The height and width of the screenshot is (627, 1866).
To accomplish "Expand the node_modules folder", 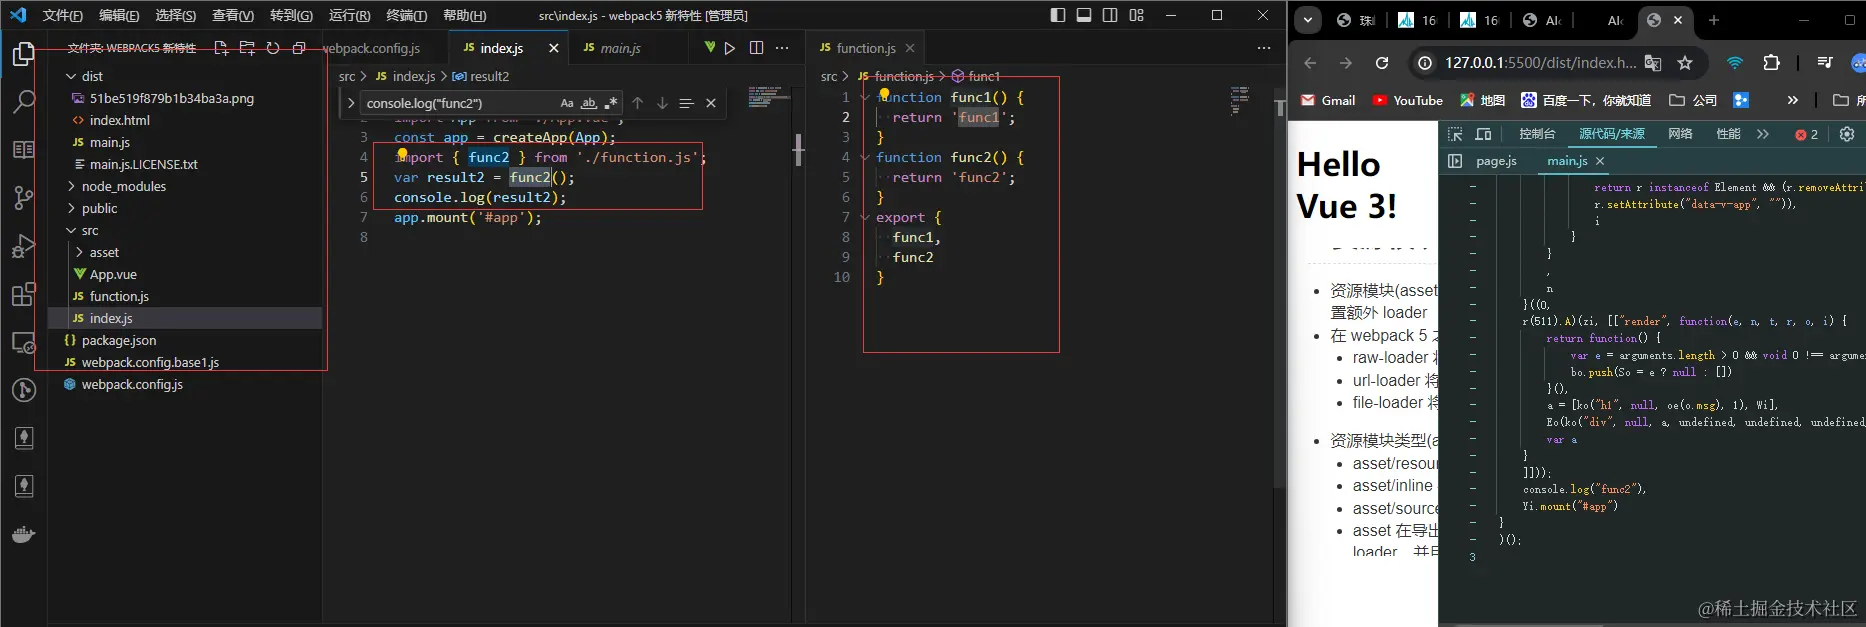I will tap(71, 186).
